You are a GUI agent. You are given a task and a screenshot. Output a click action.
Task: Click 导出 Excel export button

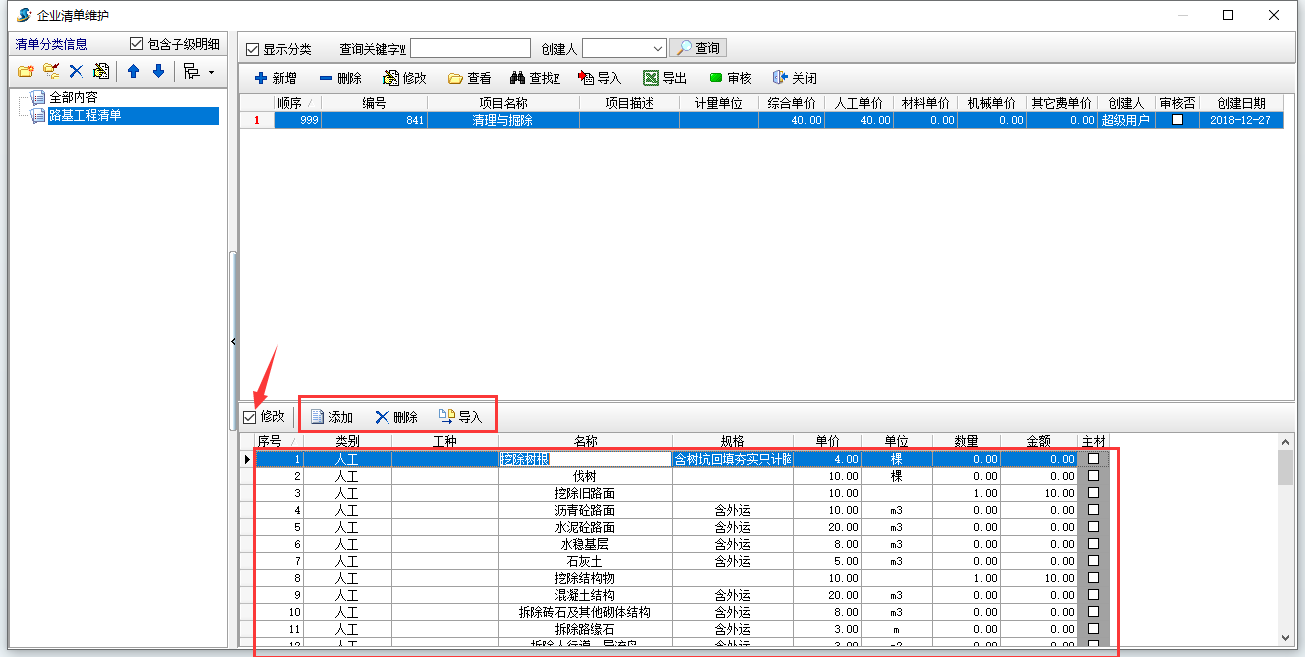[665, 78]
